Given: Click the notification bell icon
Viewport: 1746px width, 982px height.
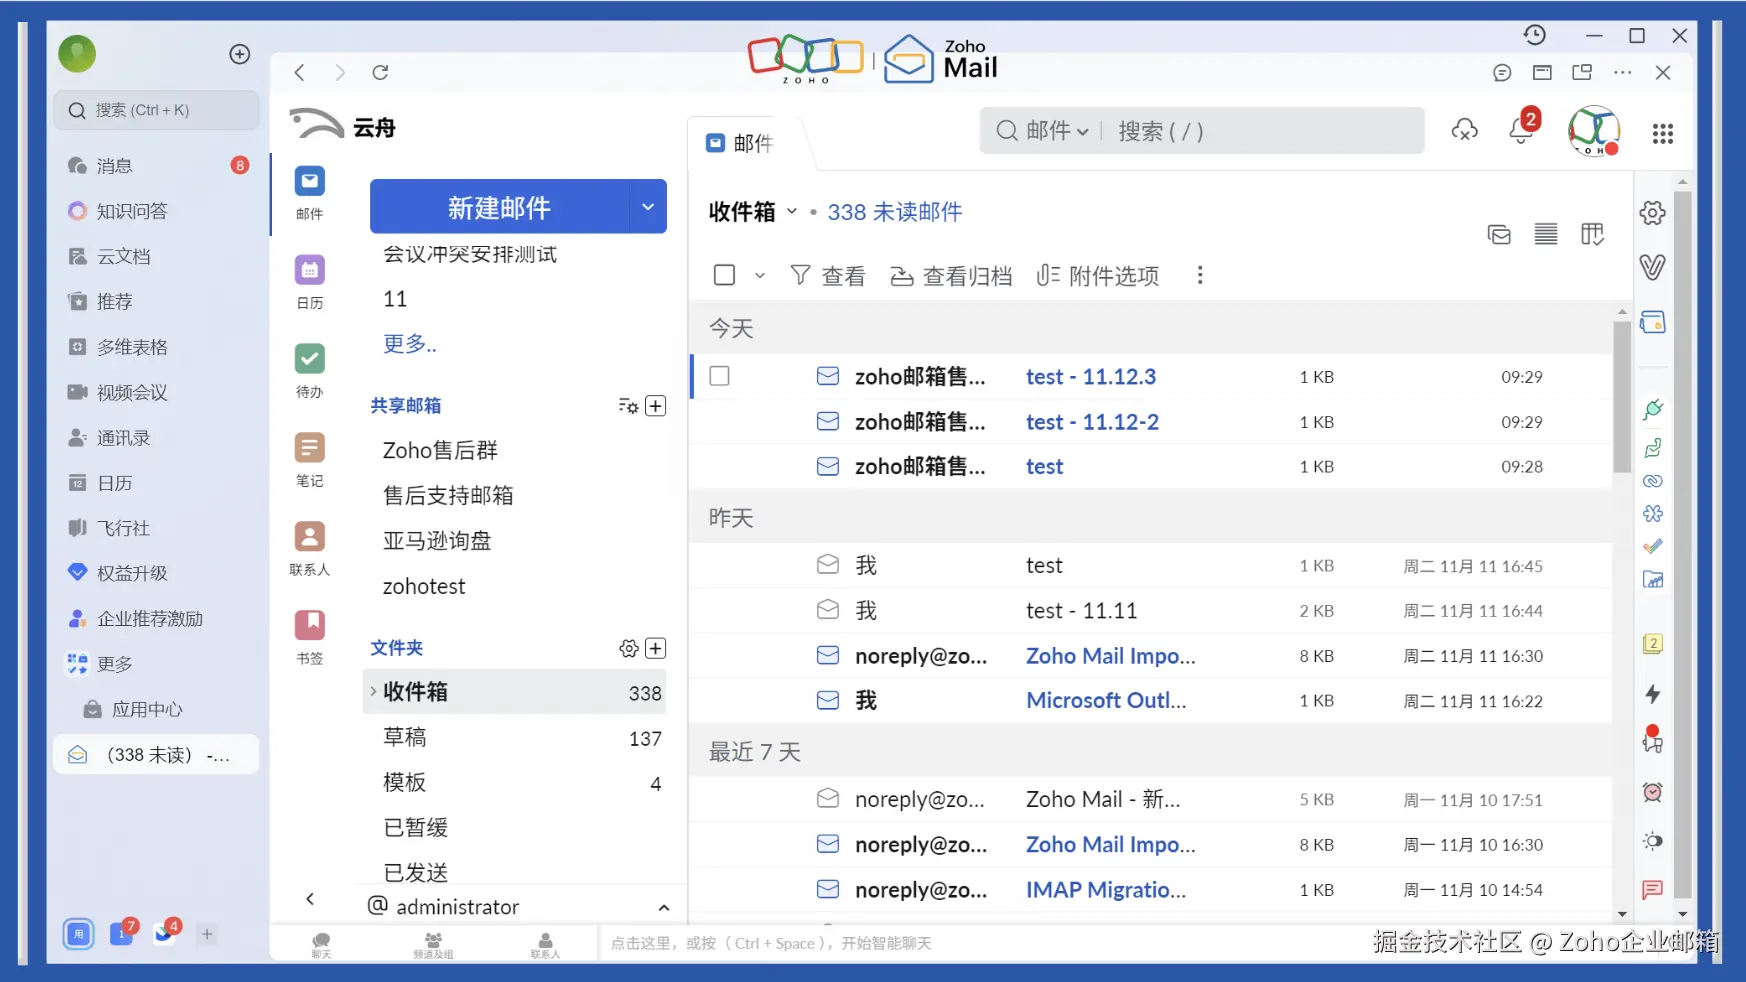Looking at the screenshot, I should tap(1522, 130).
